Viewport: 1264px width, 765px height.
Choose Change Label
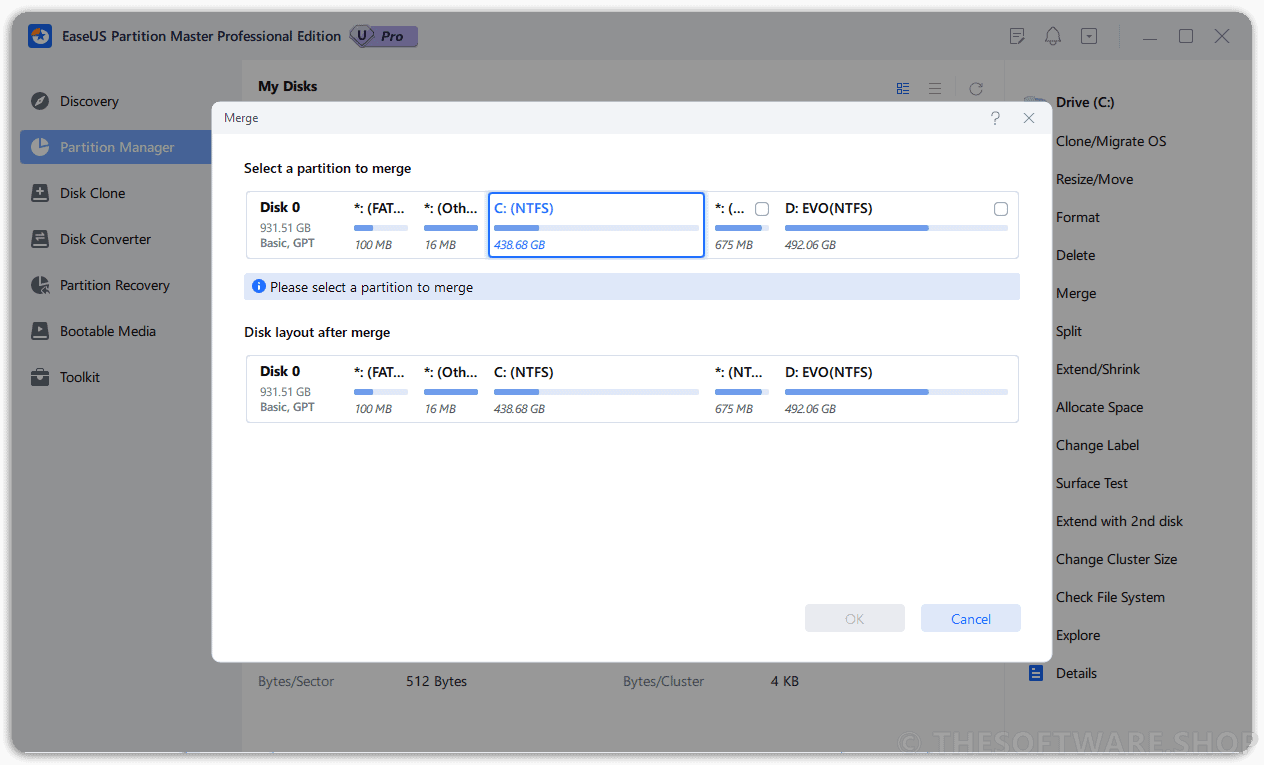(x=1098, y=445)
